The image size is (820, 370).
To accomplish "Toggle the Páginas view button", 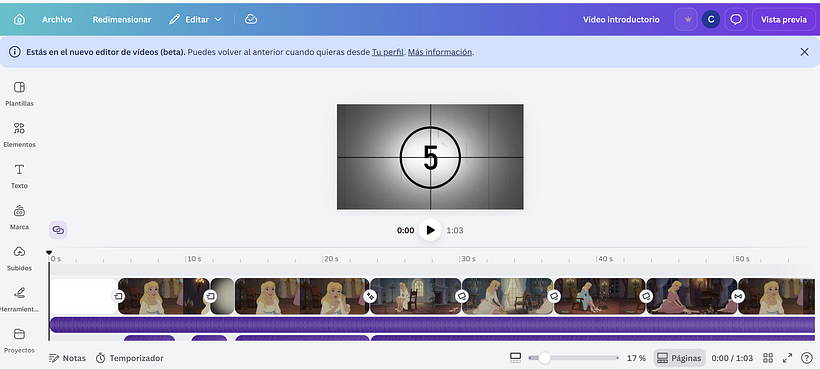I will (679, 358).
